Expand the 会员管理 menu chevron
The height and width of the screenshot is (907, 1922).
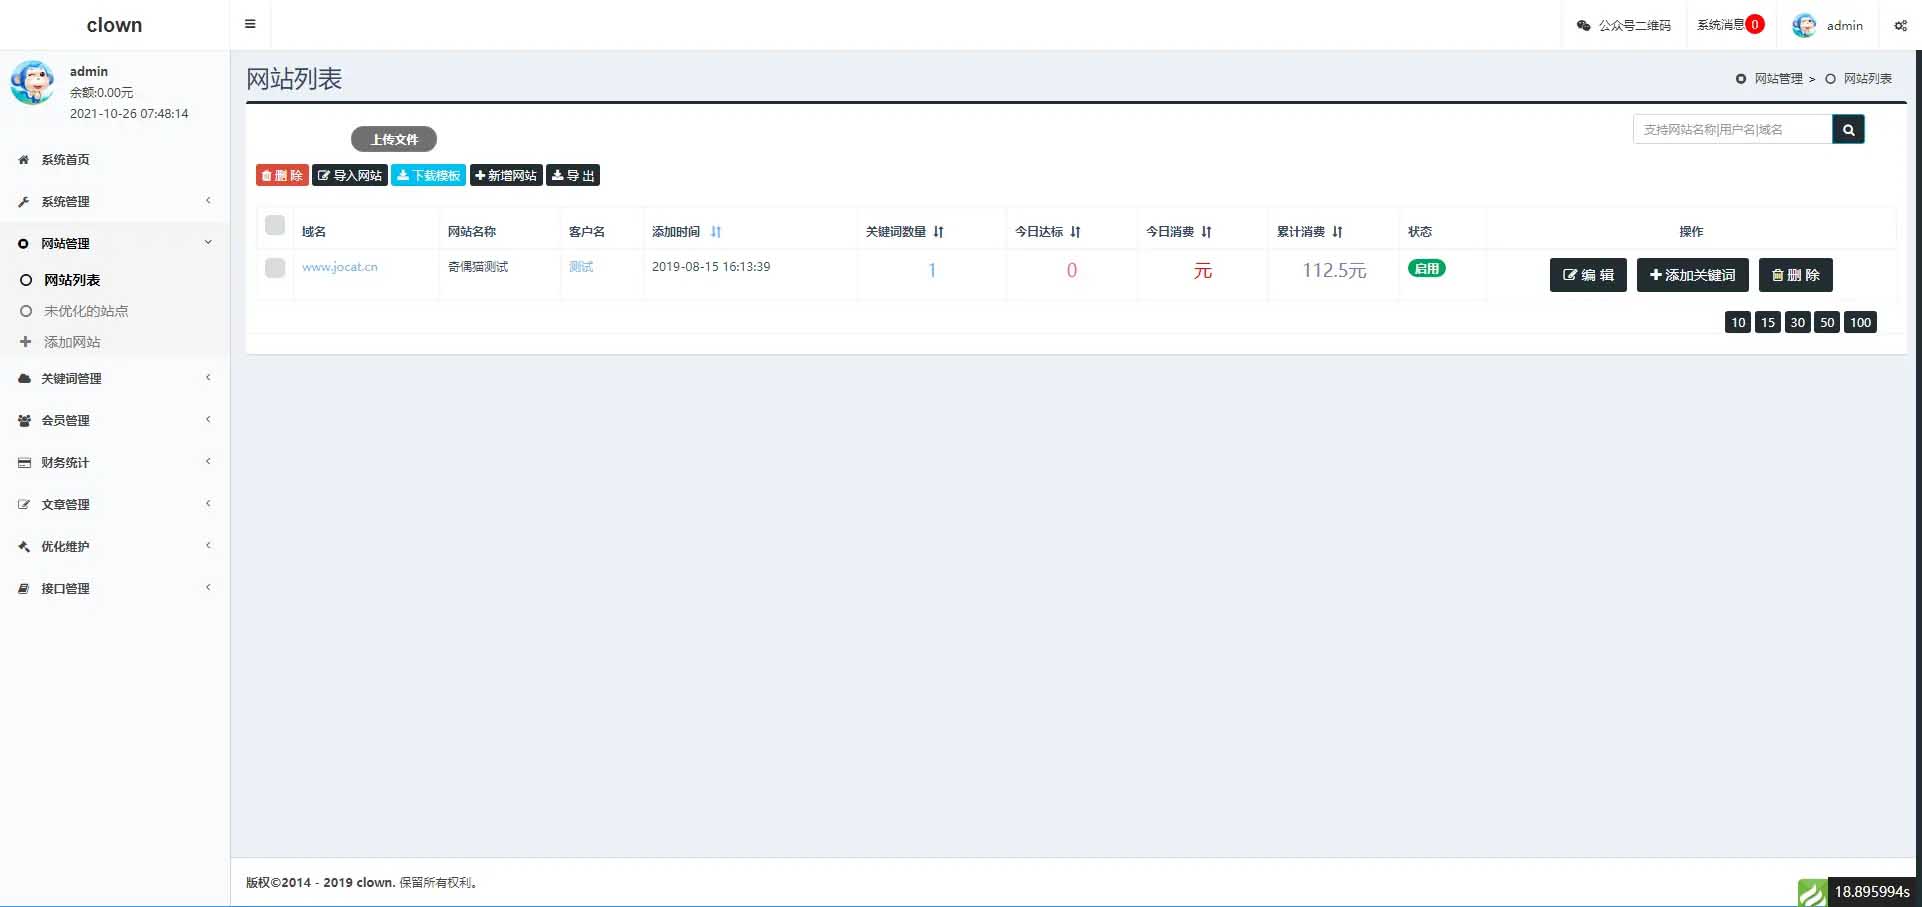(208, 420)
